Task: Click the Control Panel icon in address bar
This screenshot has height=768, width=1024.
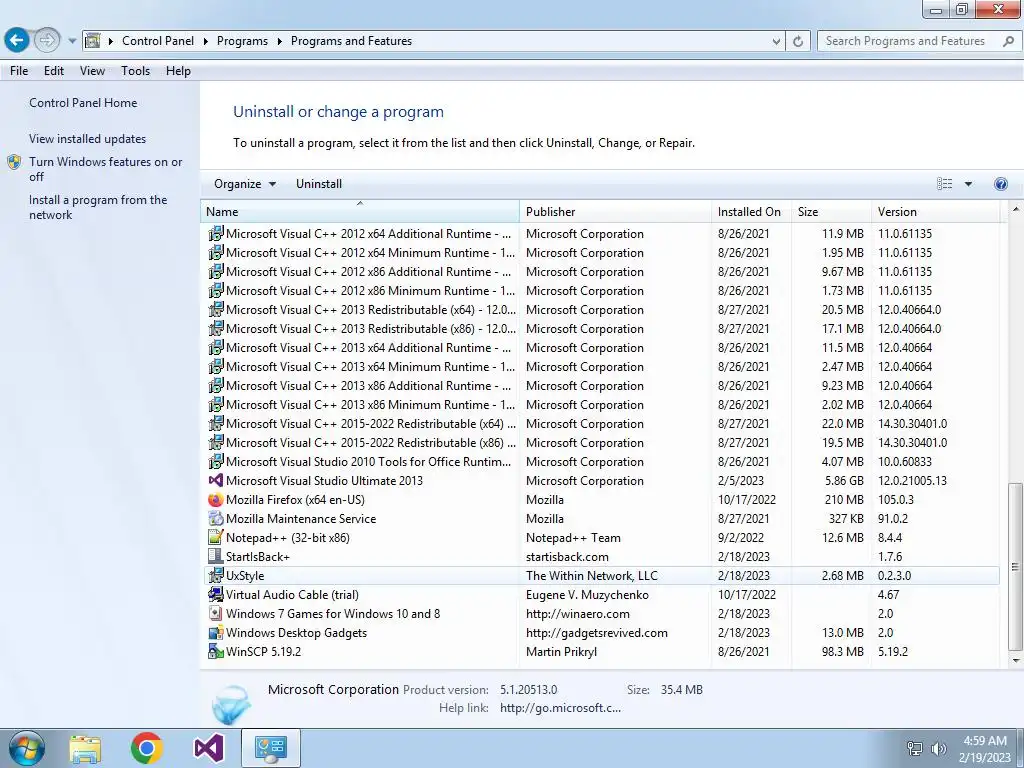Action: click(x=93, y=40)
